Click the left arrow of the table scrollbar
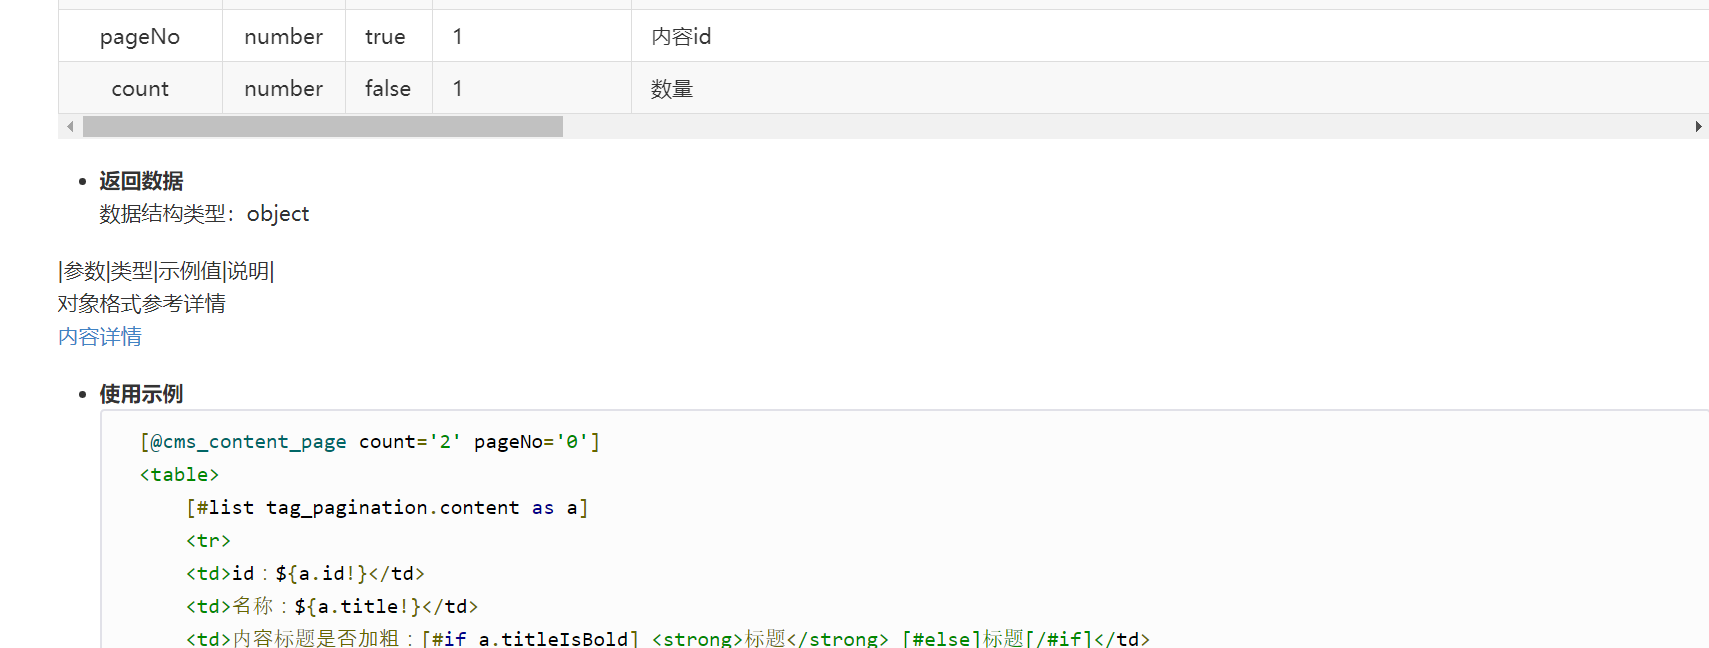The image size is (1709, 648). coord(70,127)
